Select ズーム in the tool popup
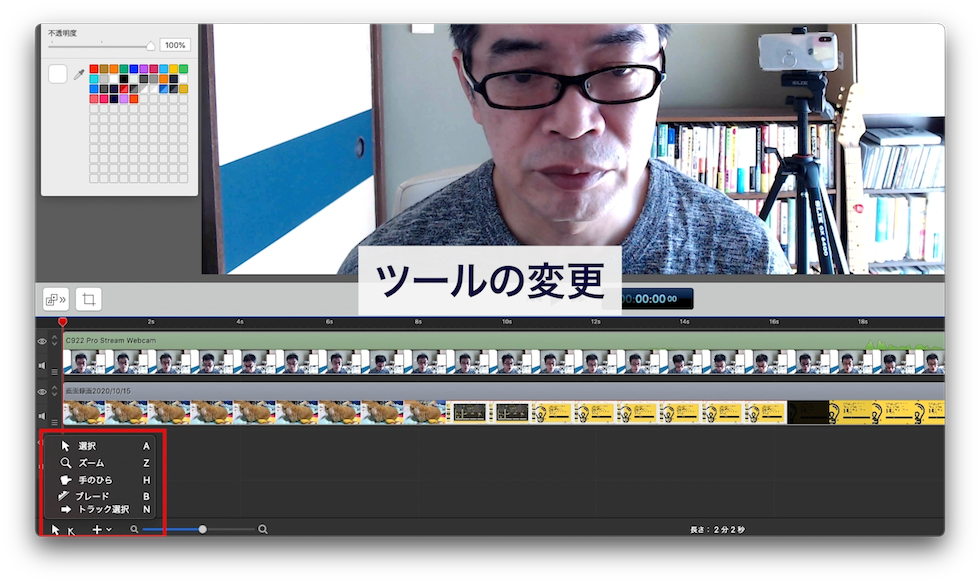The image size is (980, 583). coord(90,463)
